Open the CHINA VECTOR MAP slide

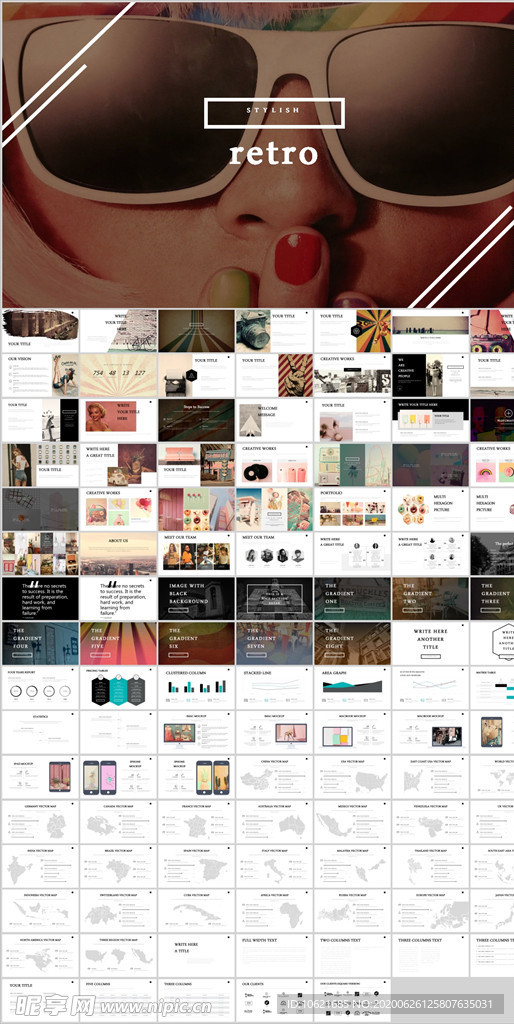click(274, 777)
